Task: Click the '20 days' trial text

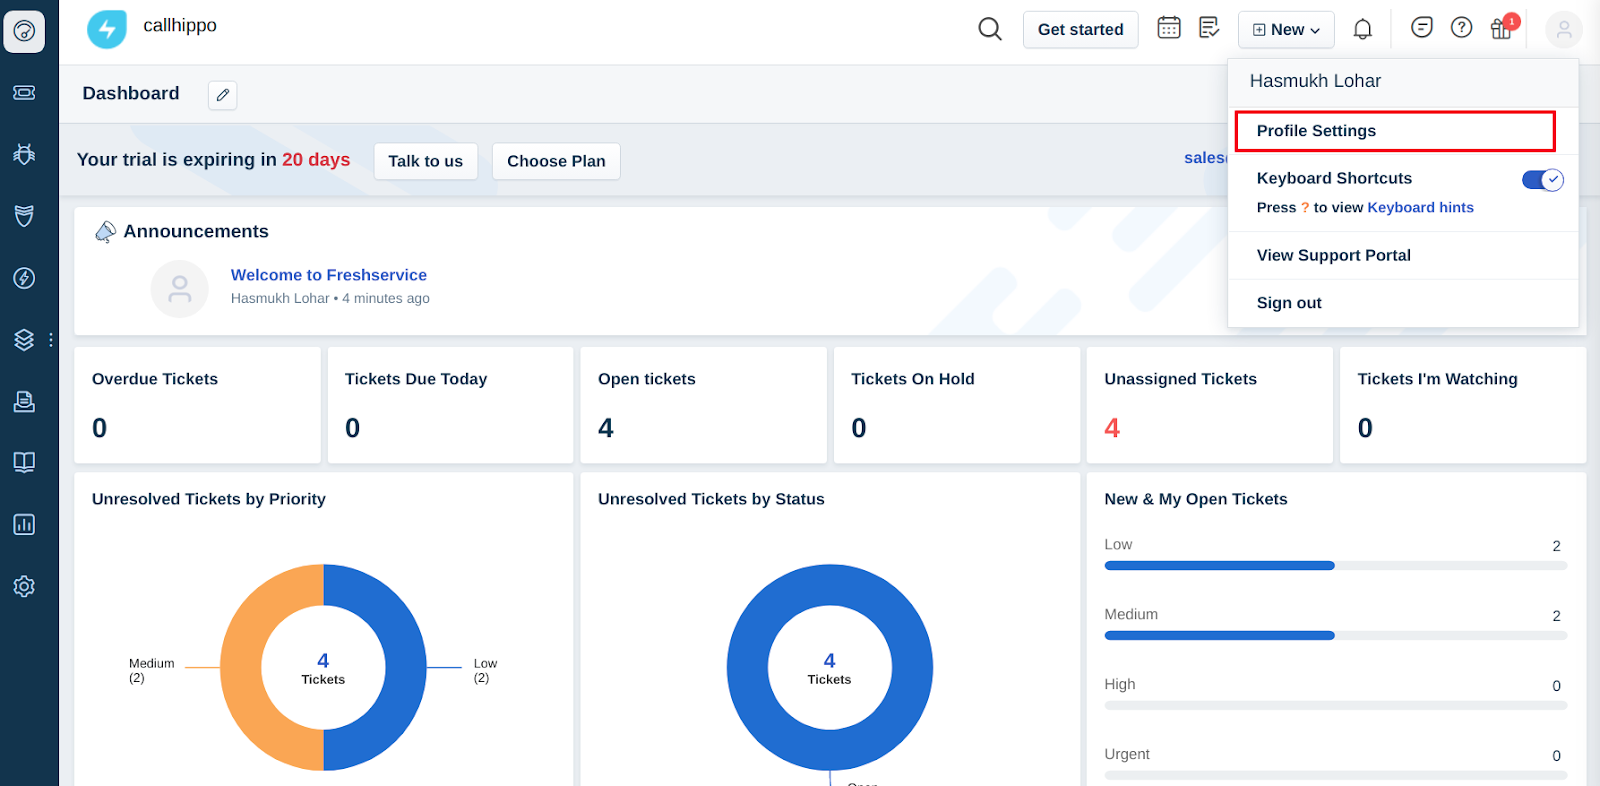Action: pos(316,160)
